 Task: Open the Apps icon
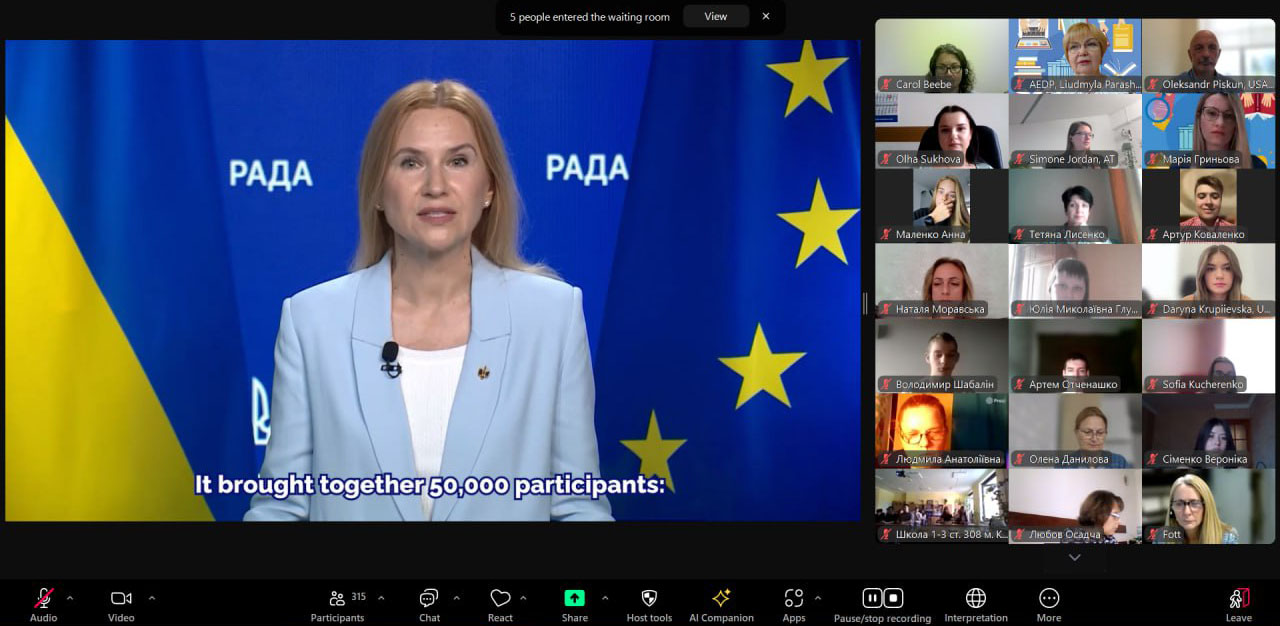pos(794,604)
